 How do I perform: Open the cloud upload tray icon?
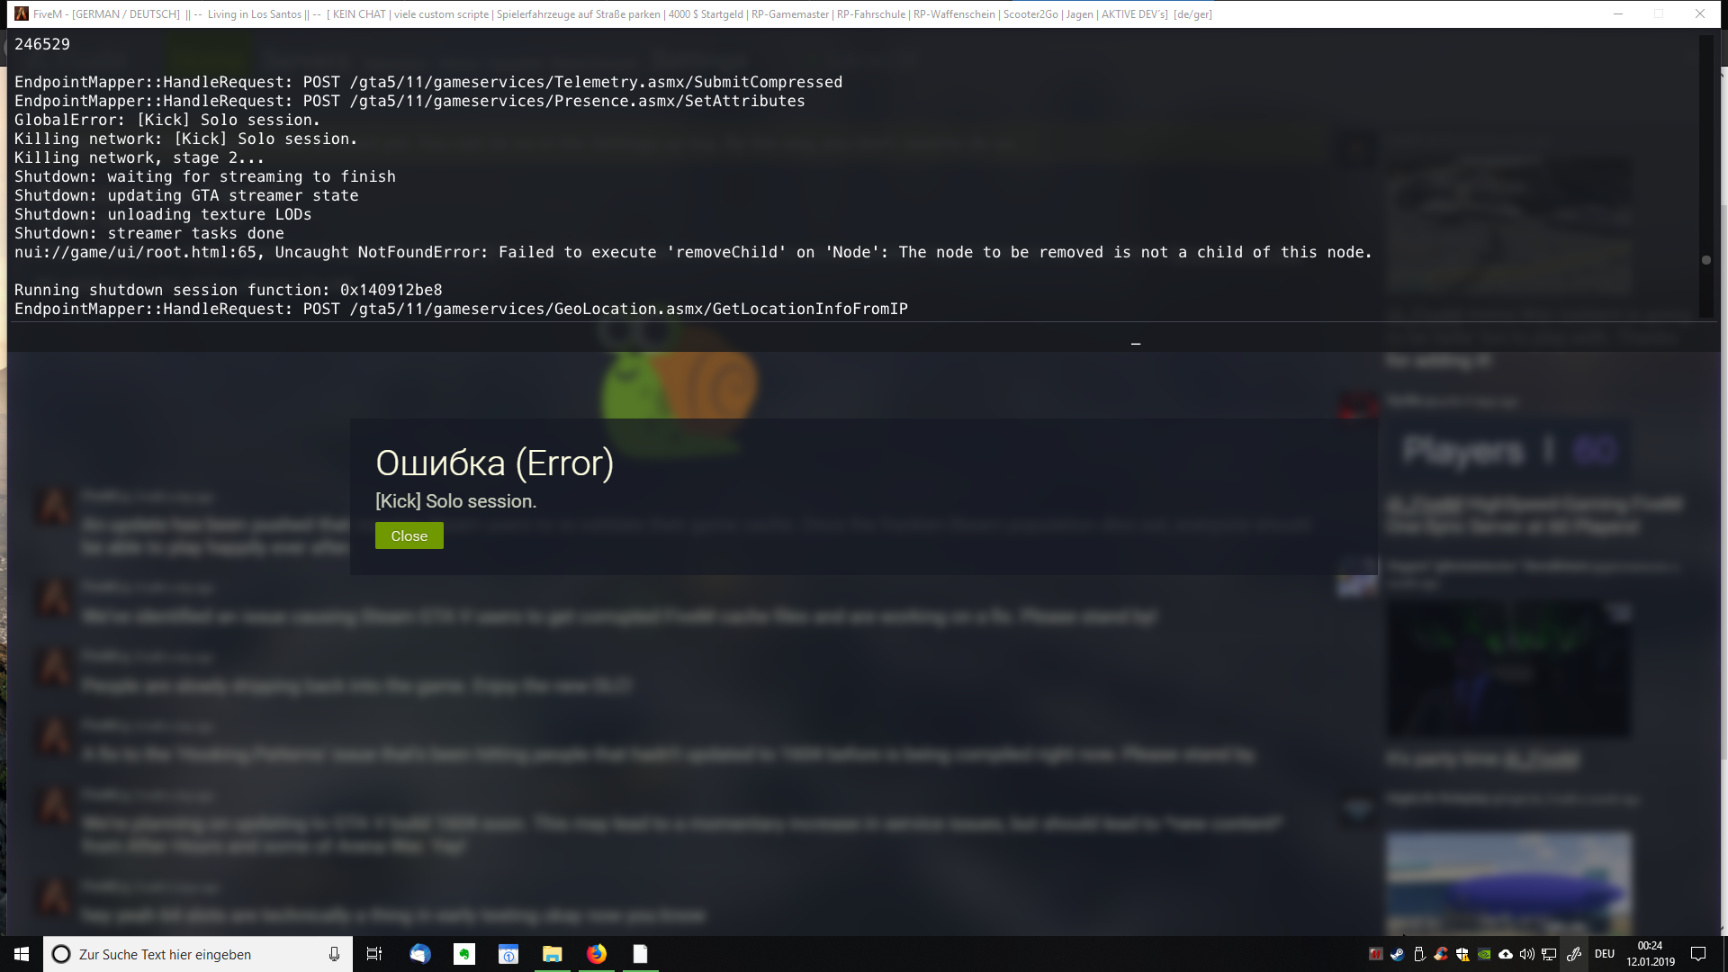point(1505,954)
